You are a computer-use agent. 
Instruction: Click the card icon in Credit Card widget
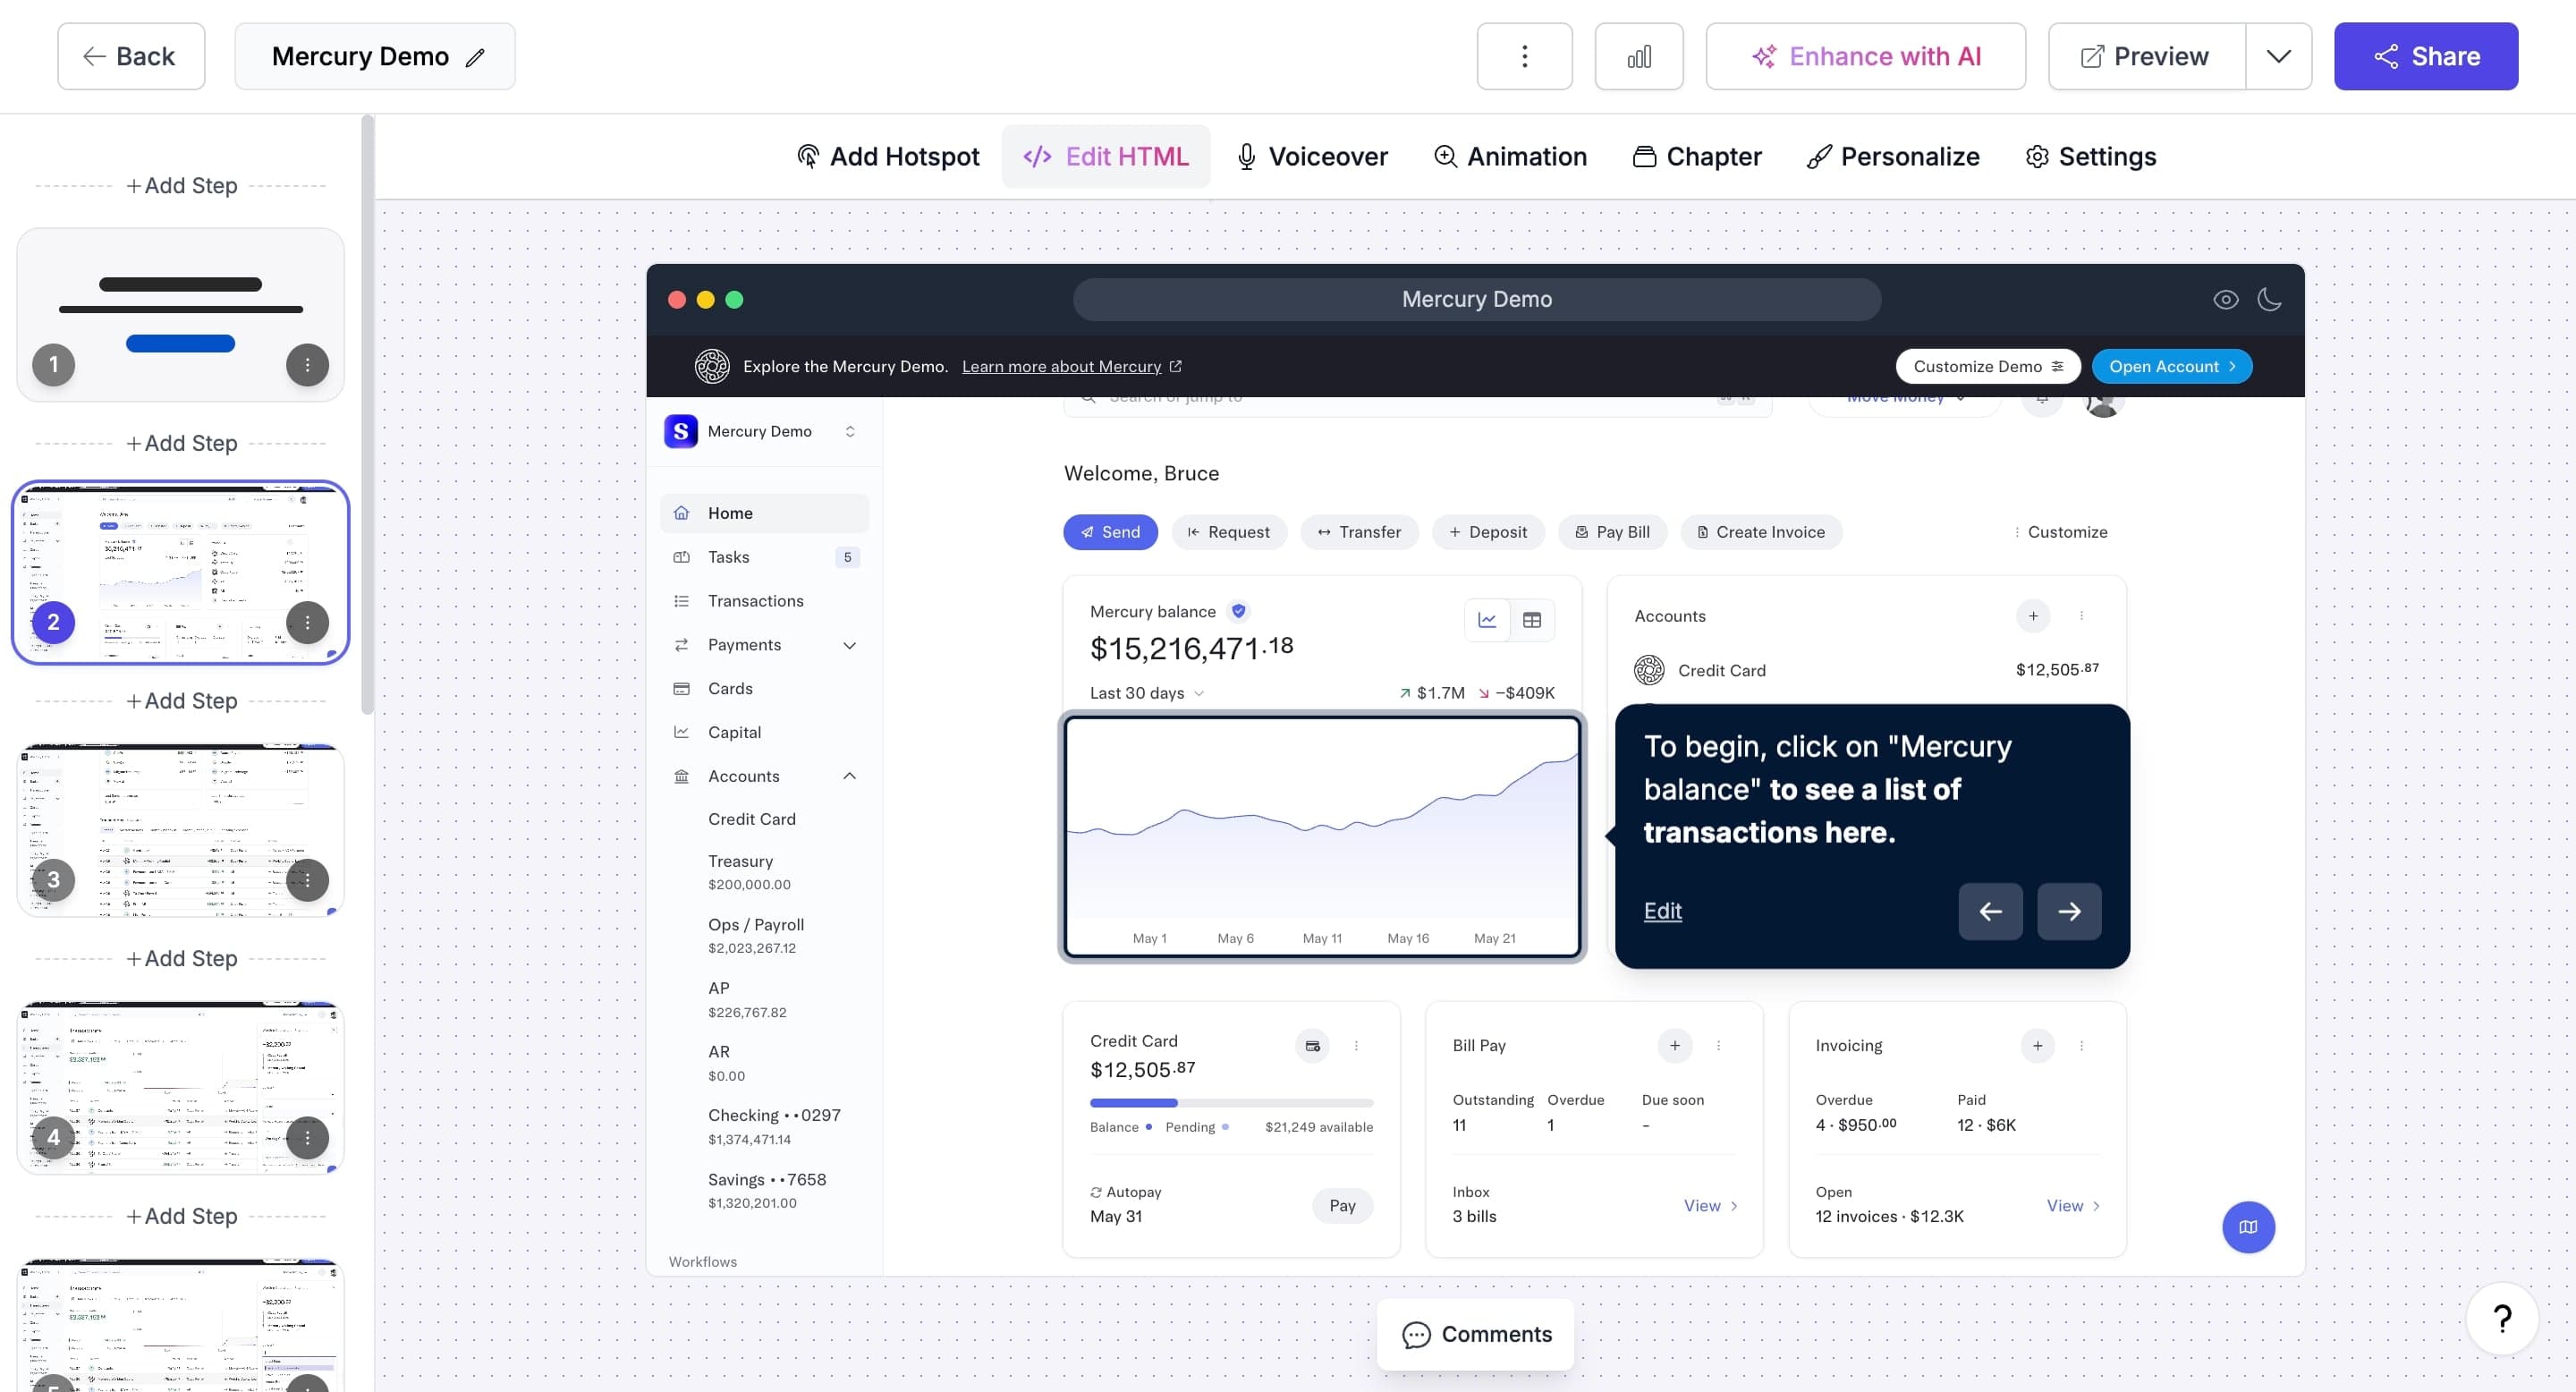1312,1046
